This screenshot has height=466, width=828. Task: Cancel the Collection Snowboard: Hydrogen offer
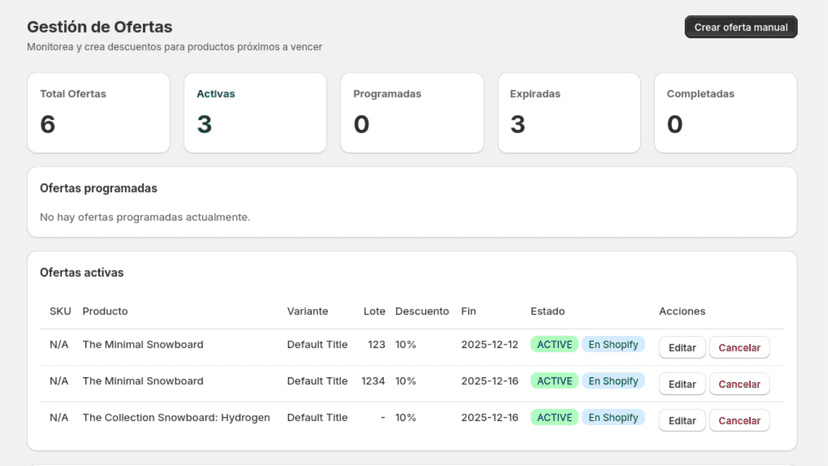click(x=739, y=421)
